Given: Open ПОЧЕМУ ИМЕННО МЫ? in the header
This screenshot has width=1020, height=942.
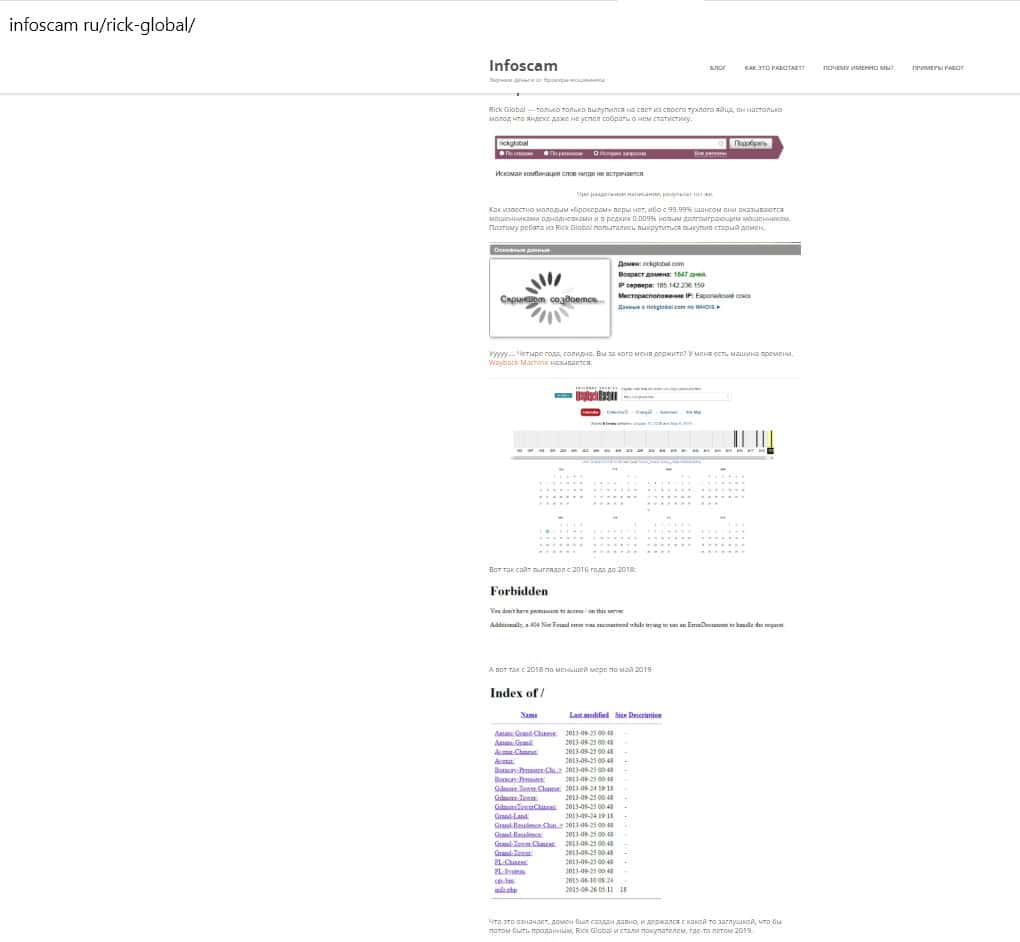Looking at the screenshot, I should (858, 68).
